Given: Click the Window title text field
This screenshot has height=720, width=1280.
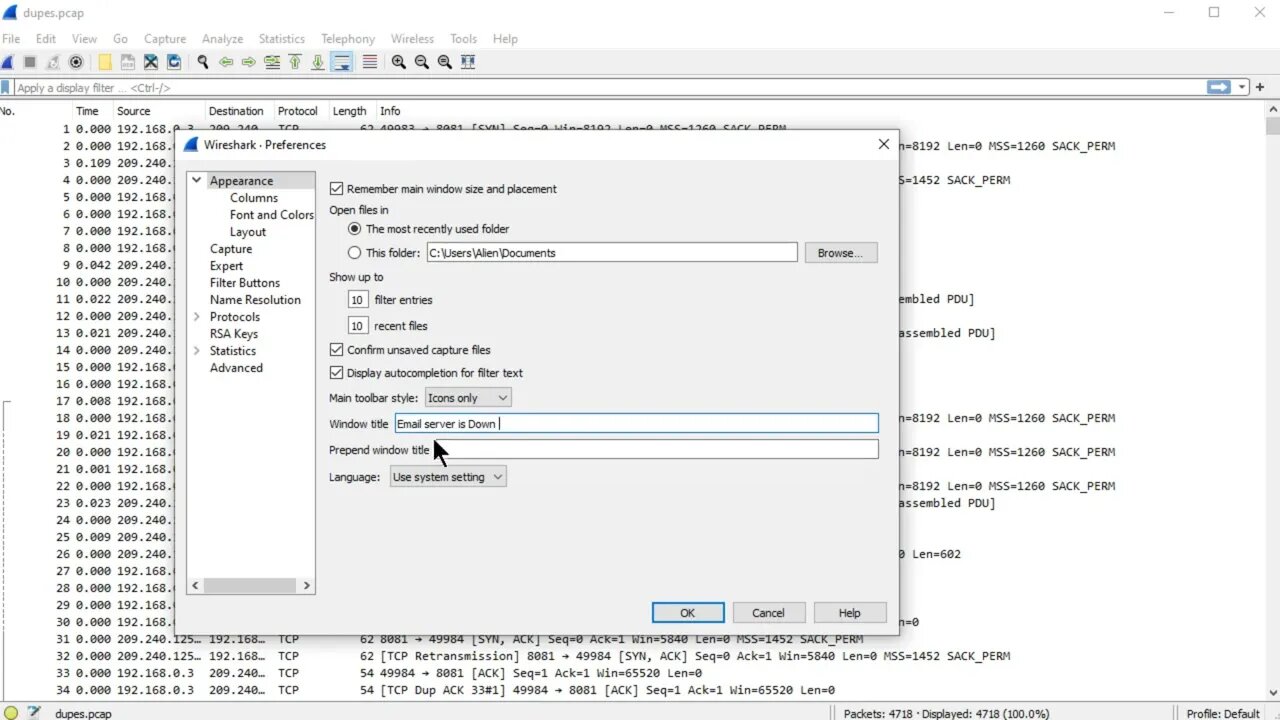Looking at the screenshot, I should tap(636, 424).
